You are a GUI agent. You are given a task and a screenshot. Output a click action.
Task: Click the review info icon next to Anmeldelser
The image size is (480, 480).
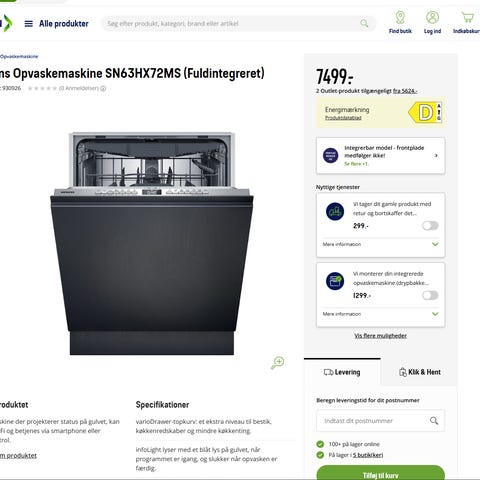tap(103, 88)
